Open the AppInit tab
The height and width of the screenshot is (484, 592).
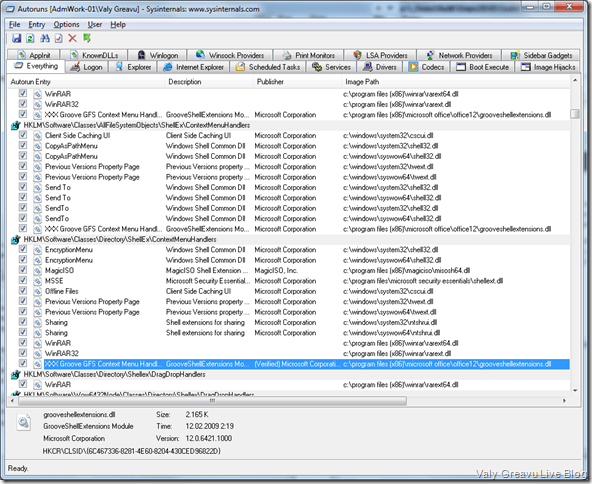pyautogui.click(x=34, y=55)
